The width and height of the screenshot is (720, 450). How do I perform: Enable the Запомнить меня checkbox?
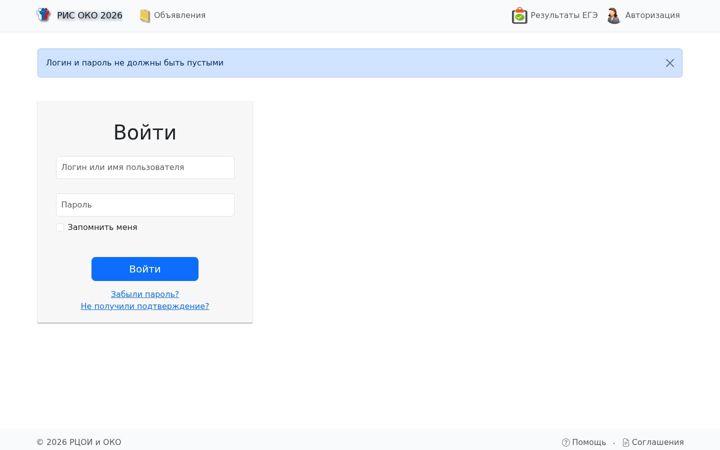pos(60,227)
